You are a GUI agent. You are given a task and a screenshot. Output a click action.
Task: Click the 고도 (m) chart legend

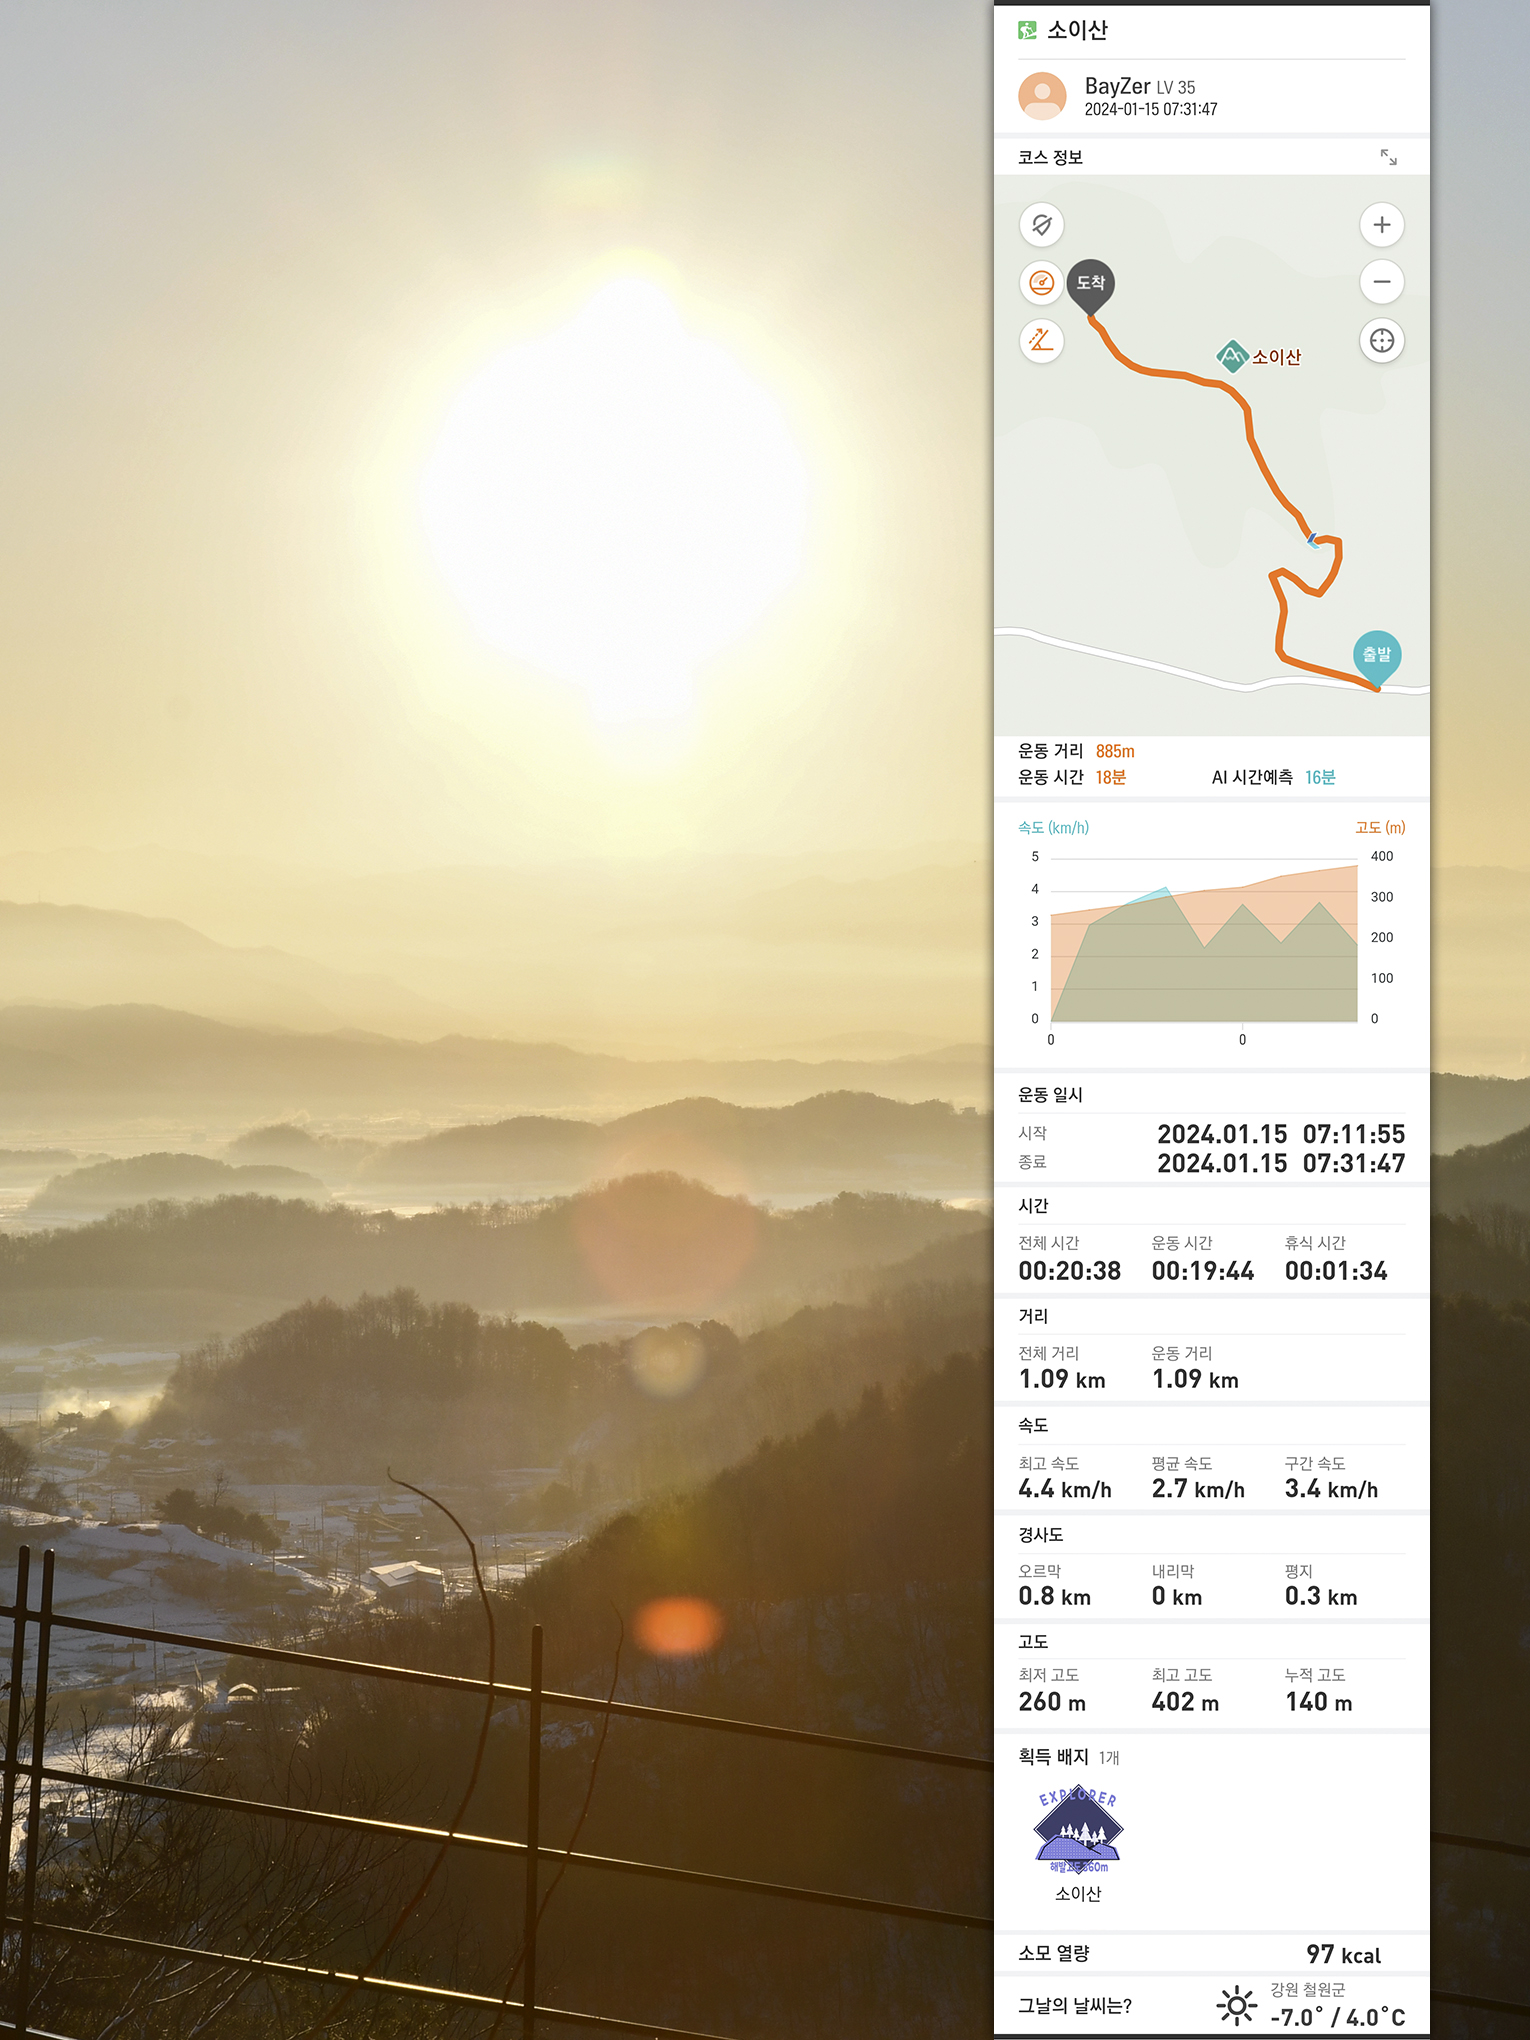(x=1380, y=827)
